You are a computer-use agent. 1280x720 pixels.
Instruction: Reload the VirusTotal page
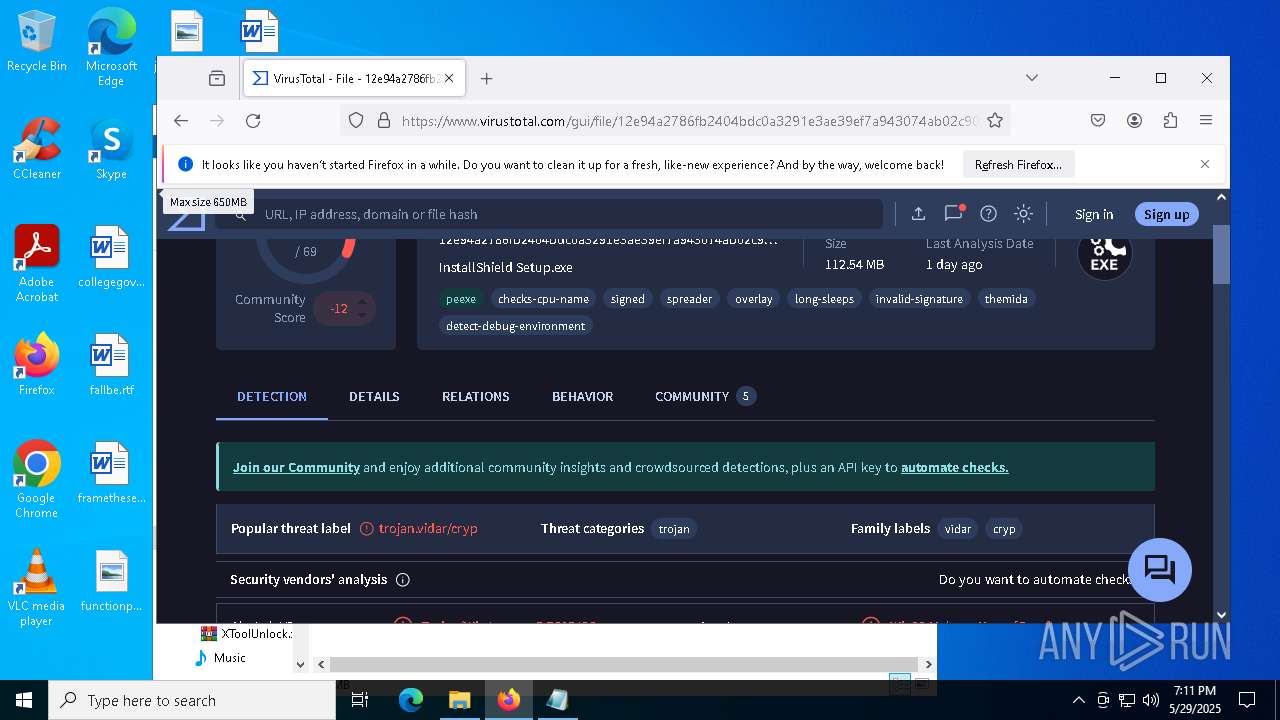pos(253,121)
